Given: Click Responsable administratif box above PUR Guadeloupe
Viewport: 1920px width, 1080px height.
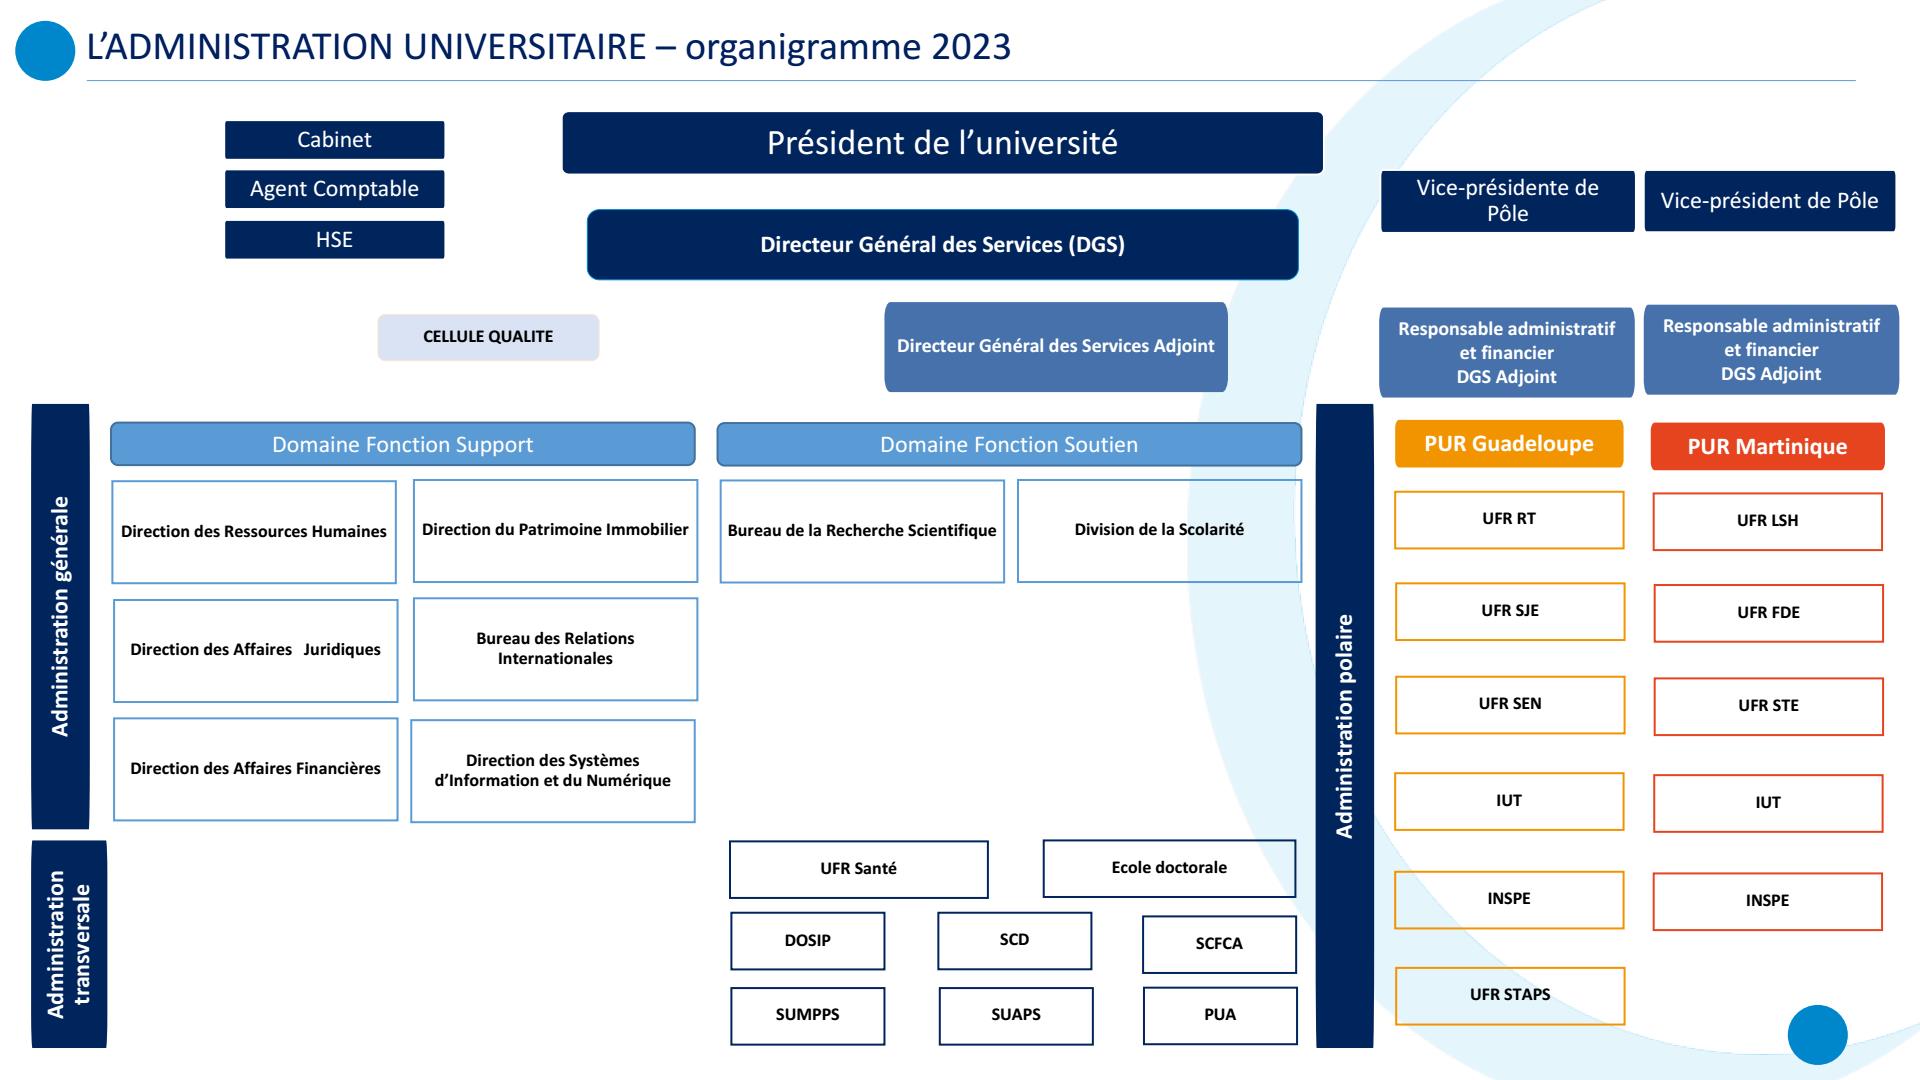Looking at the screenshot, I should [1506, 352].
